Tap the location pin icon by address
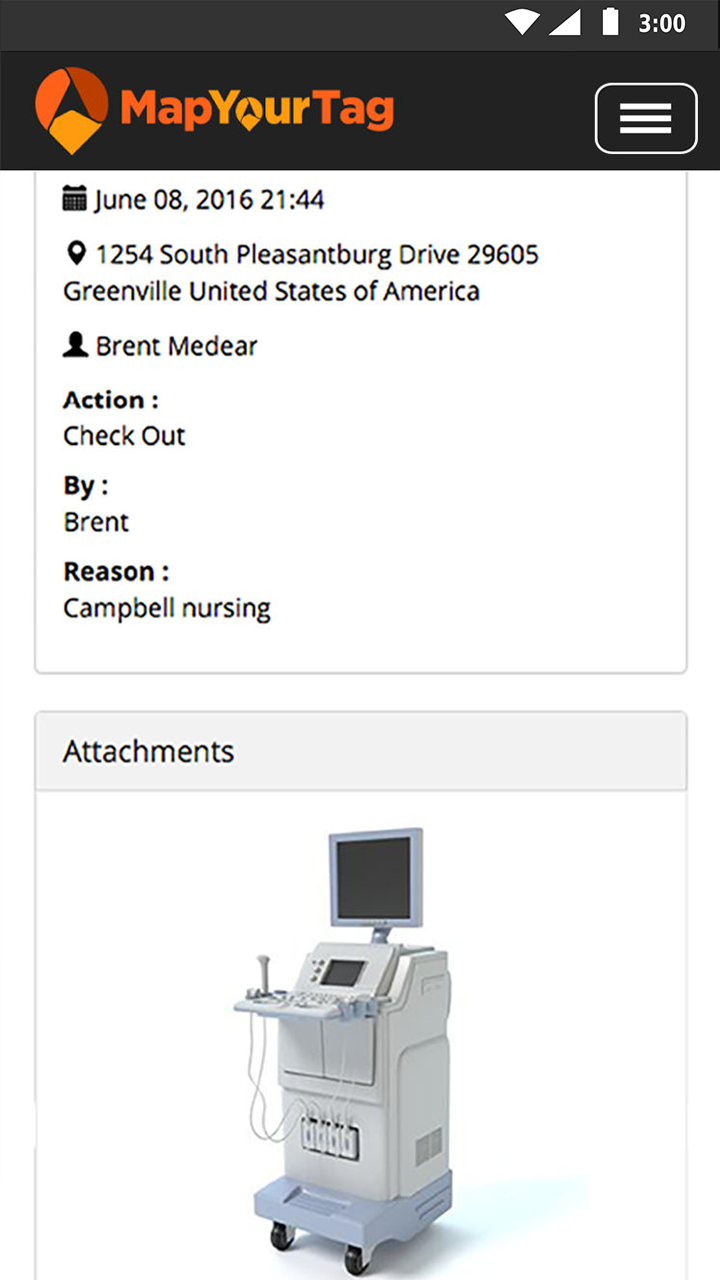The image size is (720, 1280). tap(76, 253)
